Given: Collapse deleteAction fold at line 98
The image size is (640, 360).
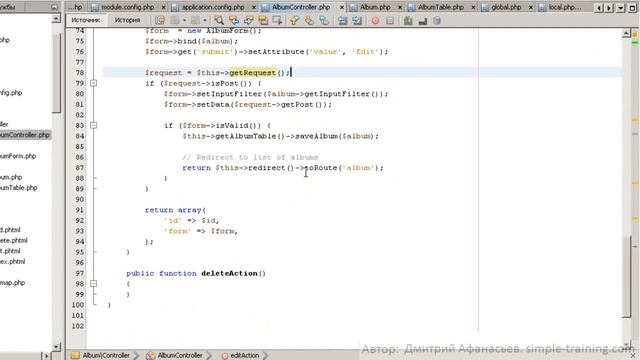Looking at the screenshot, I should [93, 283].
